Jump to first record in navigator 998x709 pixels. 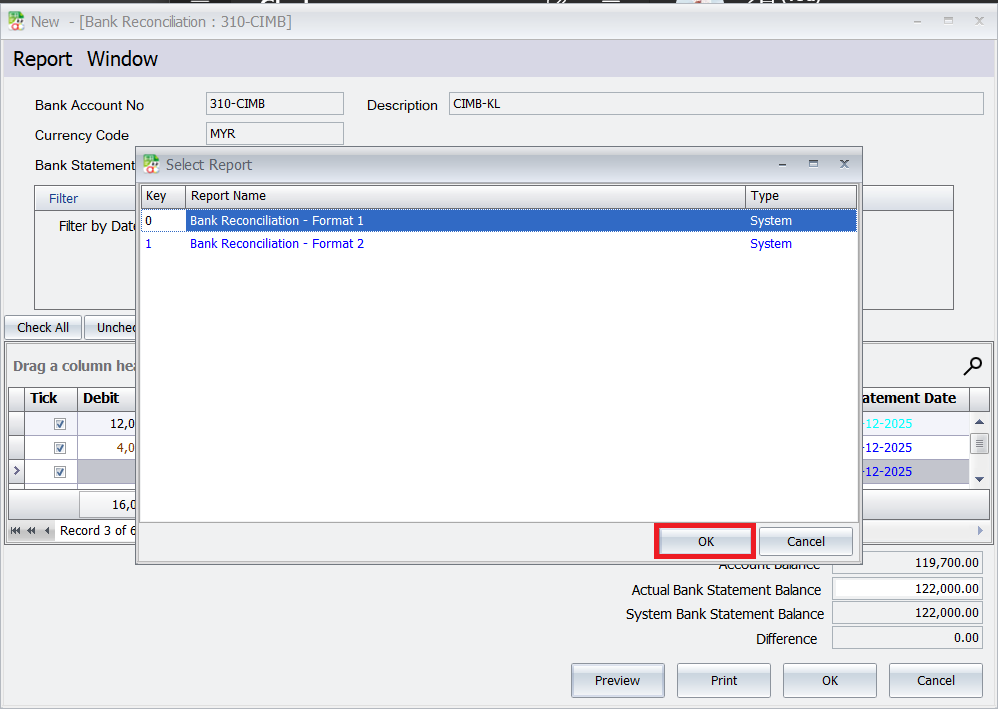click(15, 531)
